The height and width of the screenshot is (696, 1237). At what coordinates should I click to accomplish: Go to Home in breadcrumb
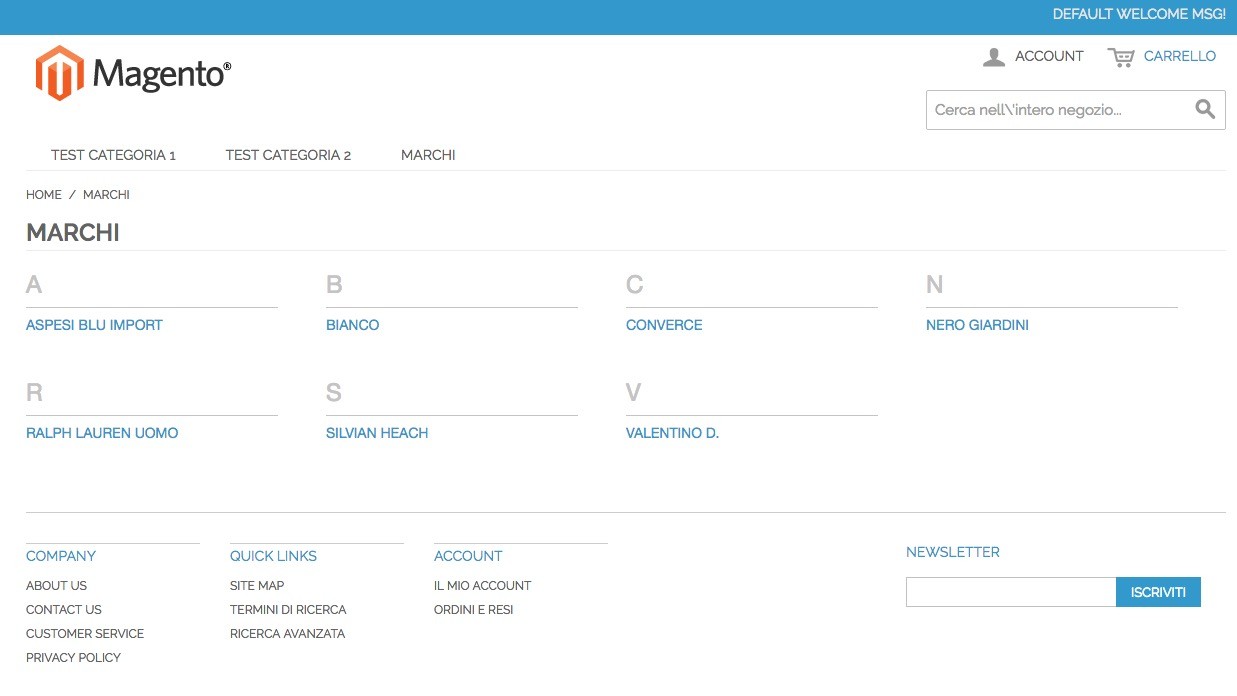tap(44, 195)
